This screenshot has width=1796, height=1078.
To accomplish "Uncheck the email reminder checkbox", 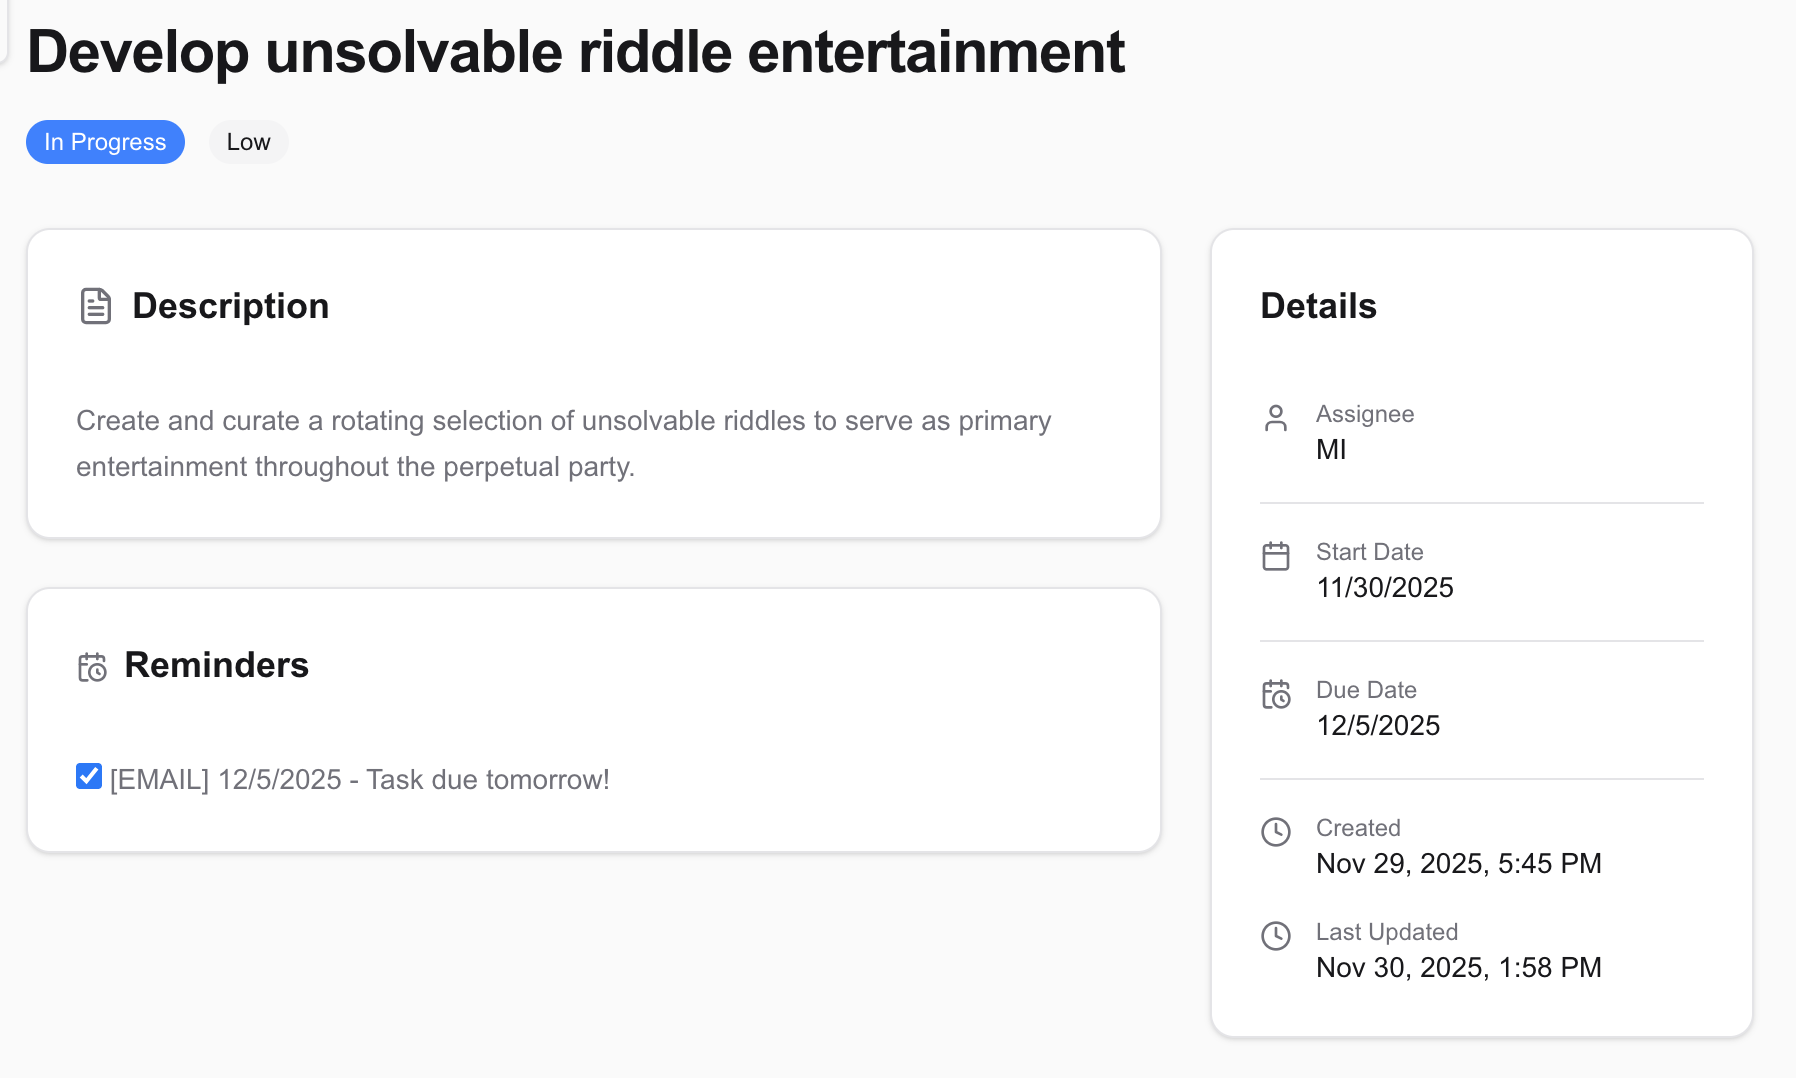I will [89, 777].
